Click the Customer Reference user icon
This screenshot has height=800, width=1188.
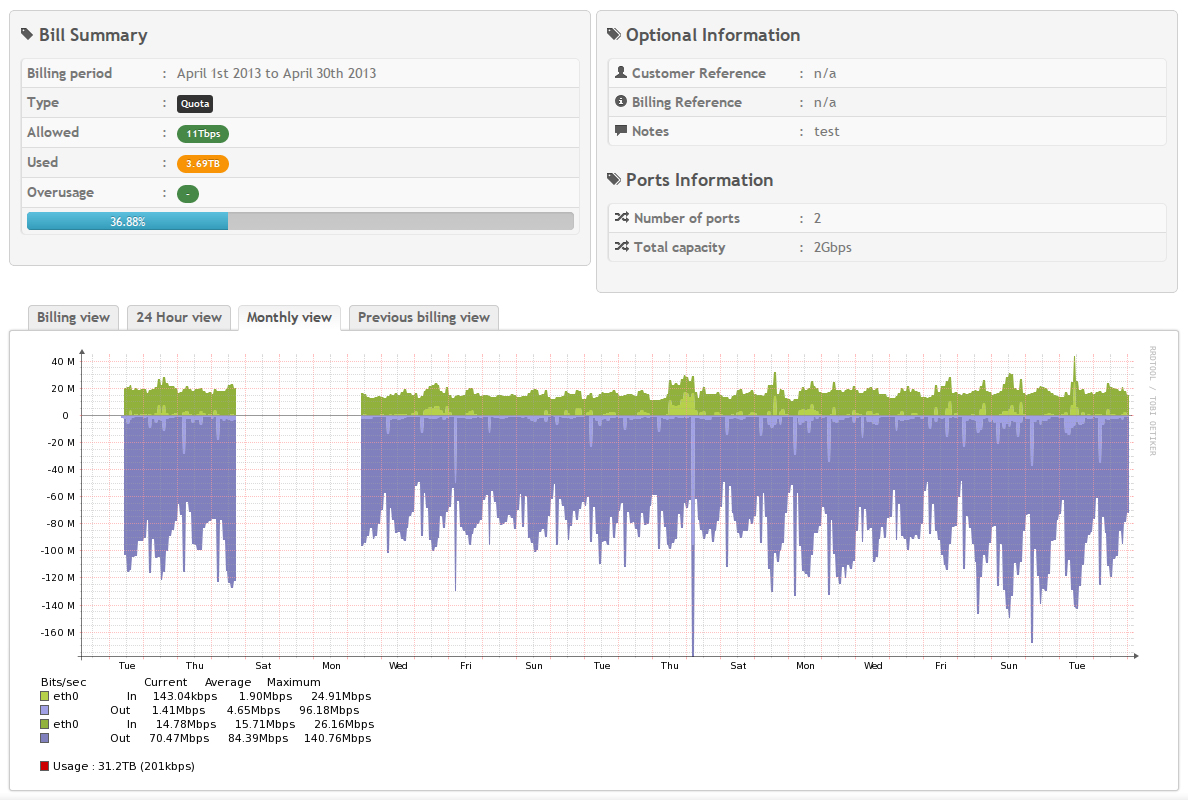tap(621, 73)
